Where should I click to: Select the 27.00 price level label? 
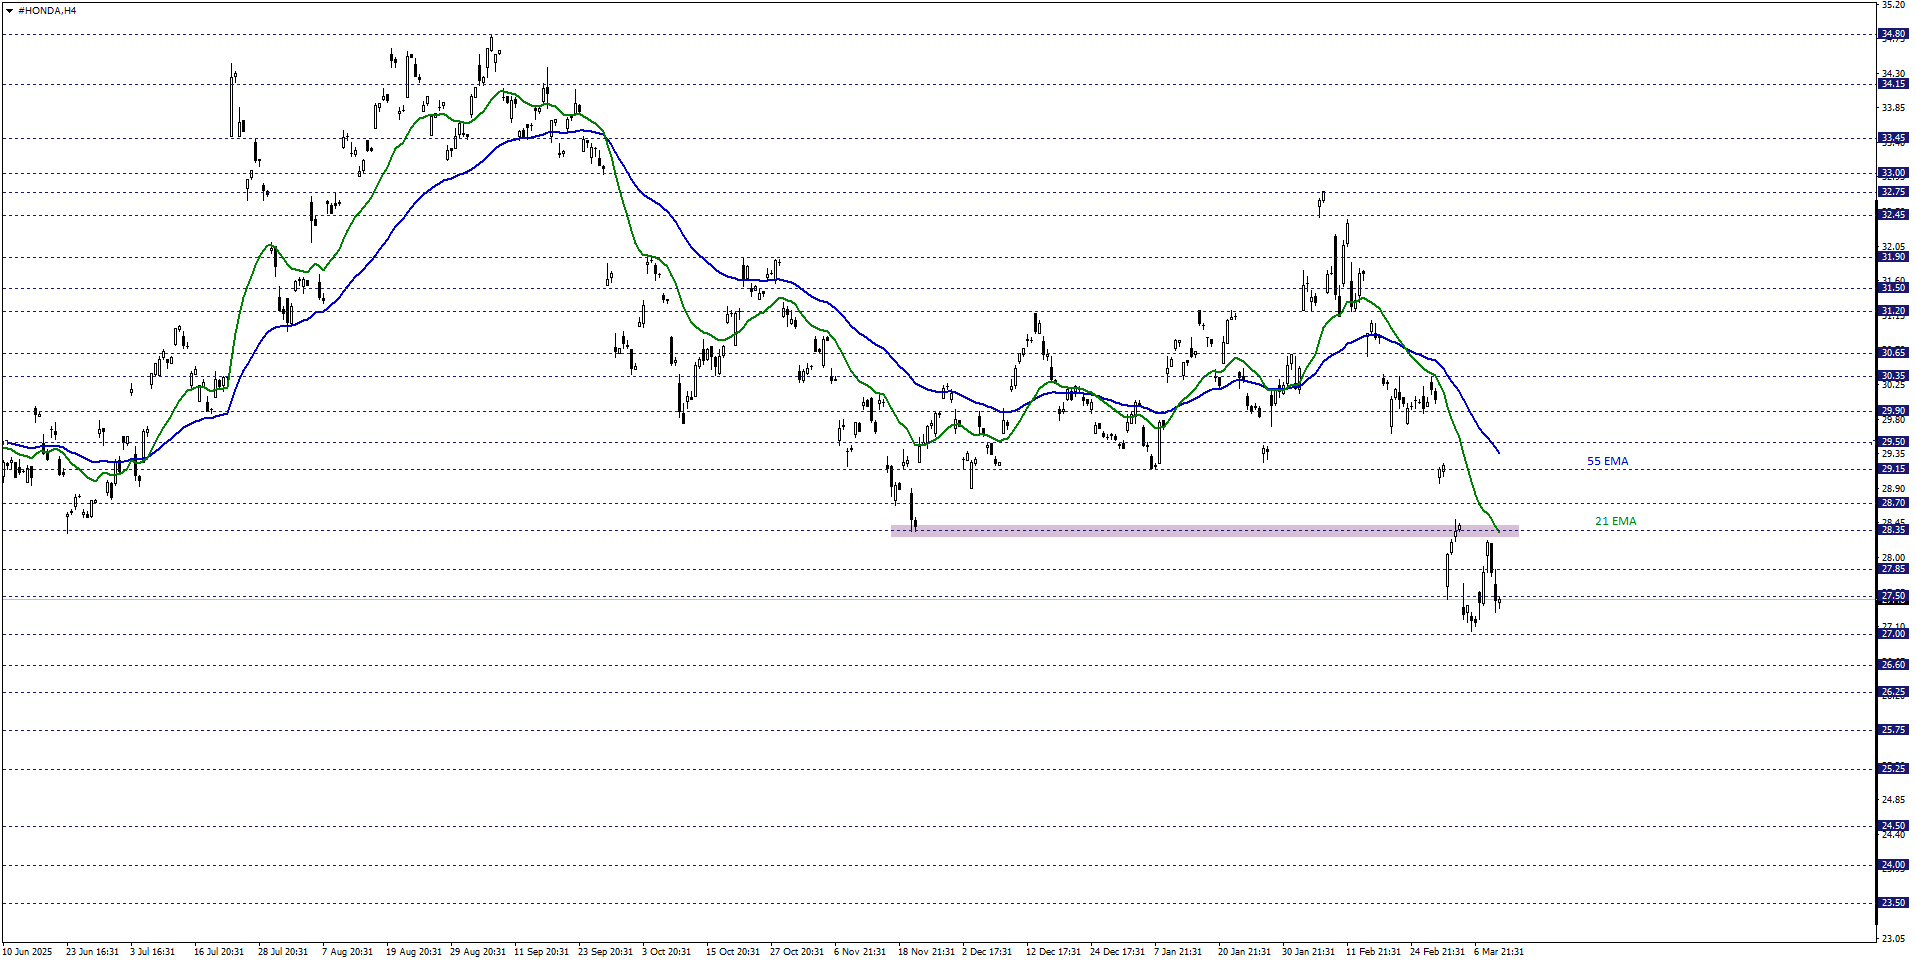(1893, 634)
